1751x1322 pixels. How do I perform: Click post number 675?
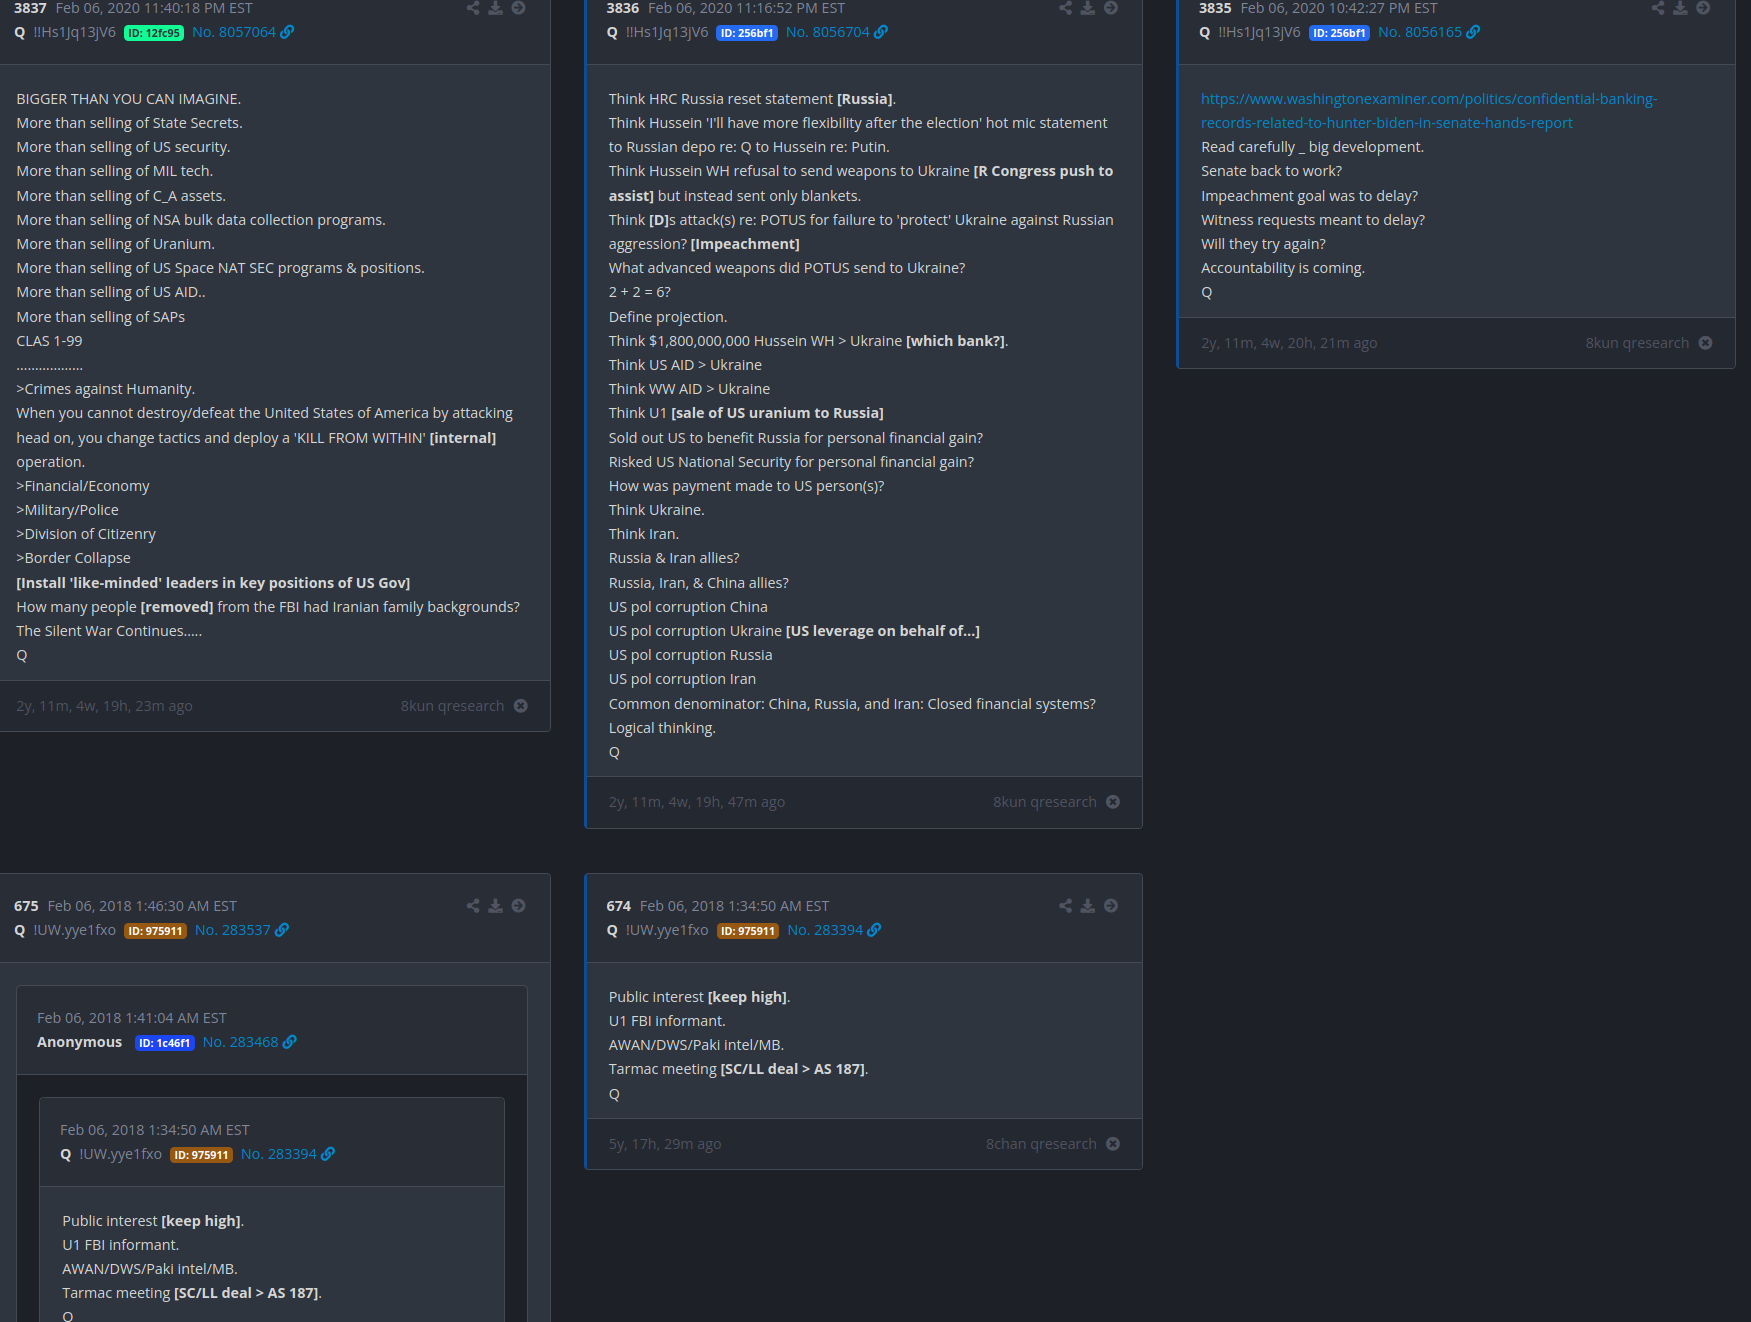pos(26,906)
